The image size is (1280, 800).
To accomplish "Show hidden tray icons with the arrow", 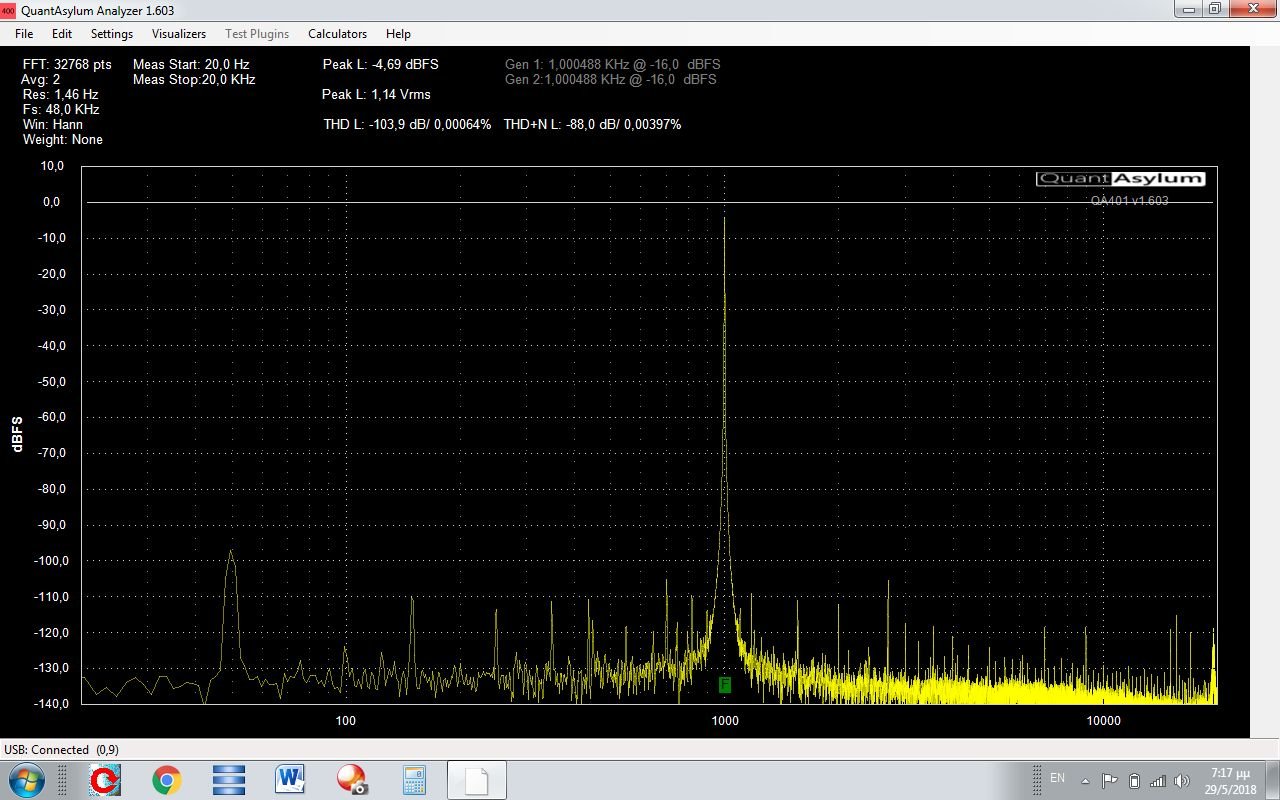I will (1086, 781).
